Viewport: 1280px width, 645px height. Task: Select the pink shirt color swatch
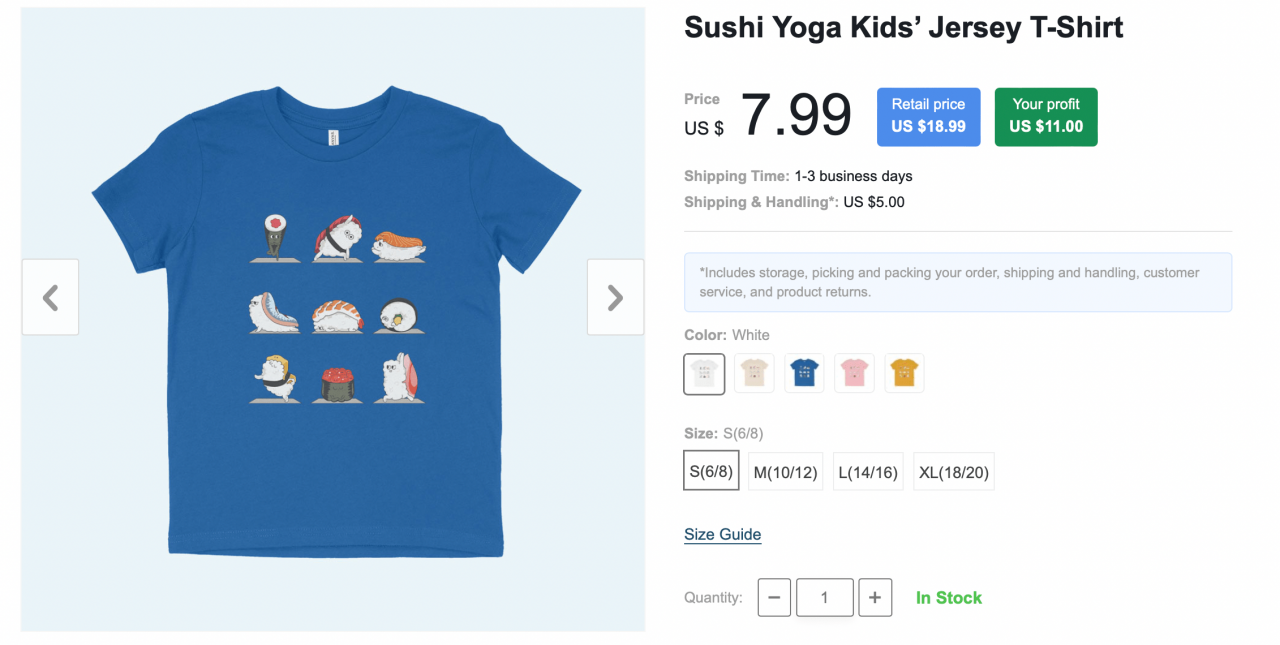tap(854, 372)
